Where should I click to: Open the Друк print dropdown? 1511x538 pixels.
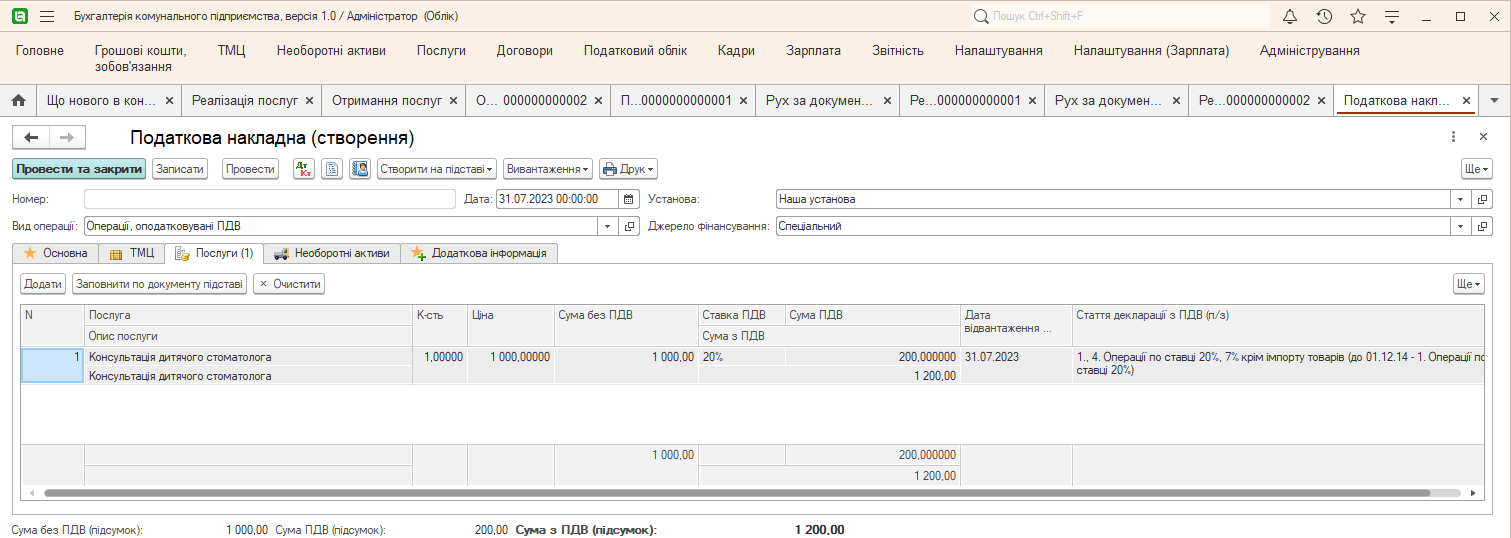[628, 169]
